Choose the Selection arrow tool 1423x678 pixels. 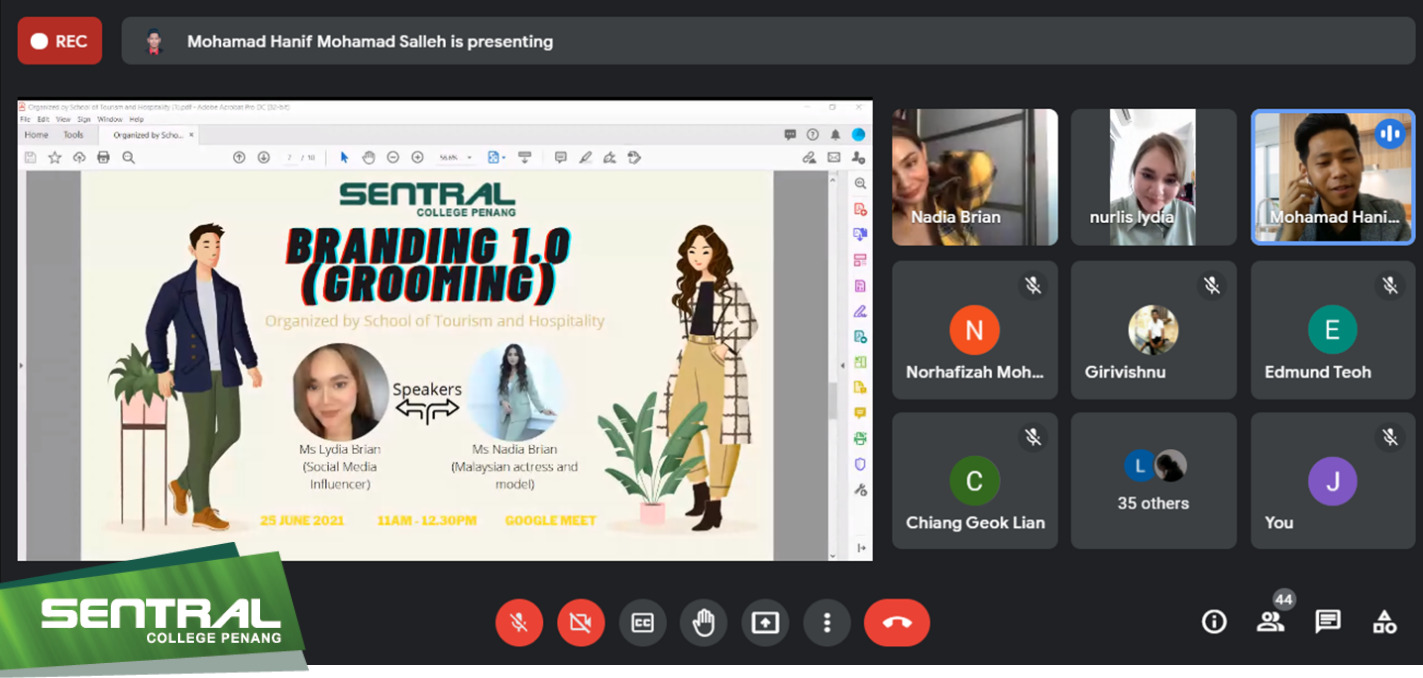tap(344, 157)
